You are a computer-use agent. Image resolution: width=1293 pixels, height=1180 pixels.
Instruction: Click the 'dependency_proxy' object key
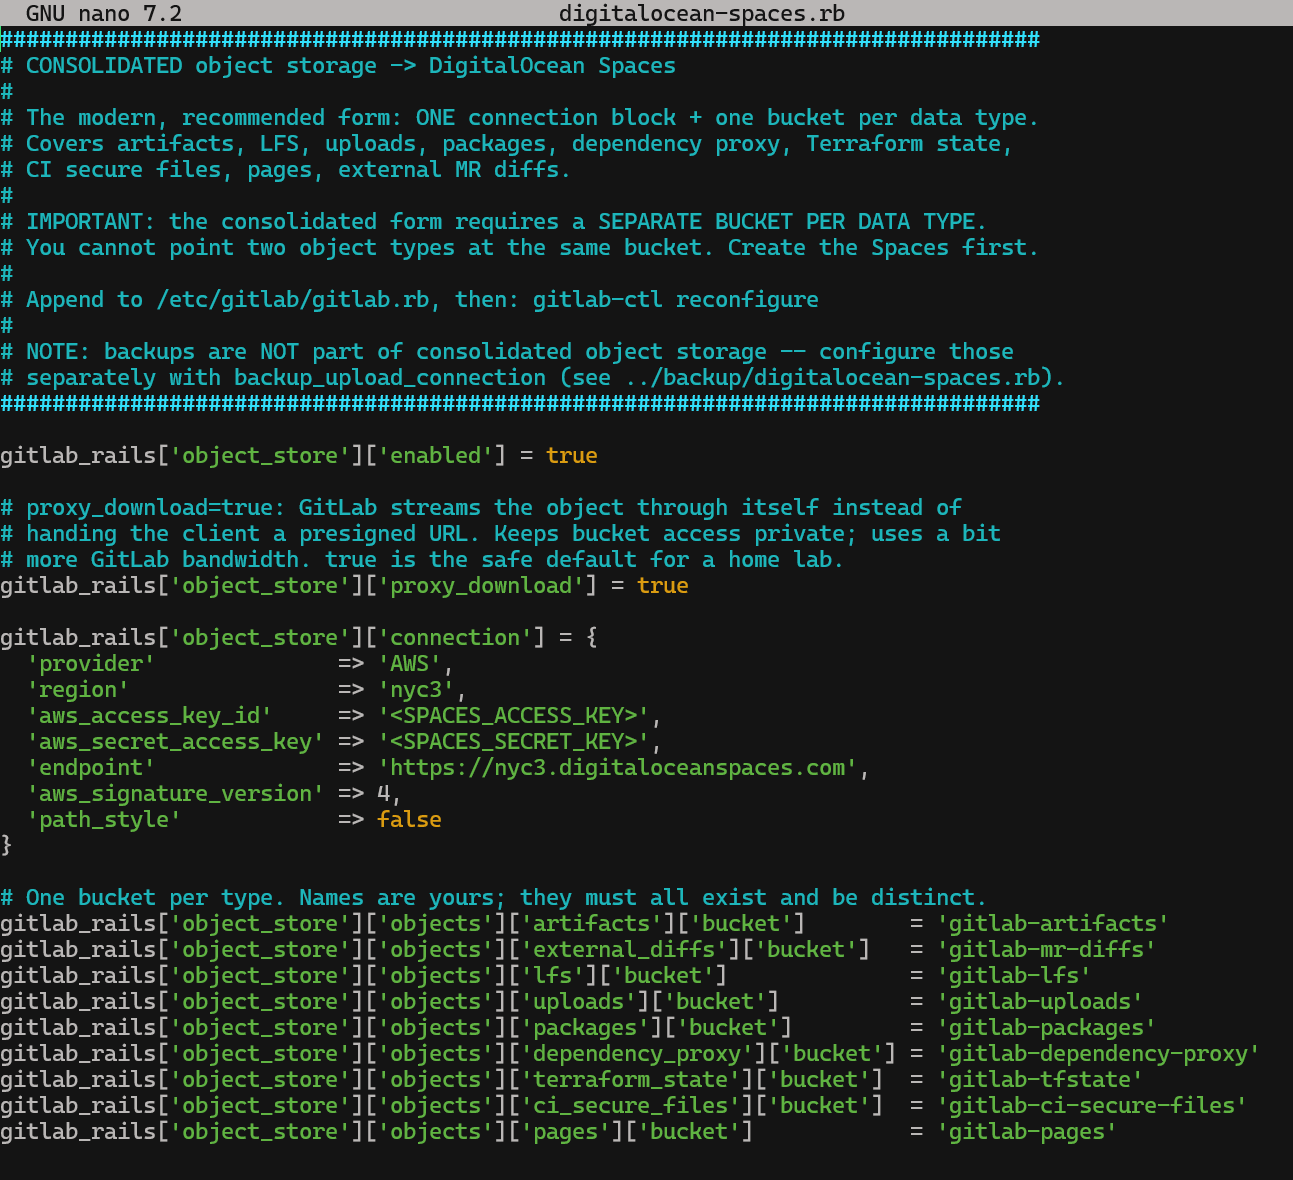(x=637, y=1054)
